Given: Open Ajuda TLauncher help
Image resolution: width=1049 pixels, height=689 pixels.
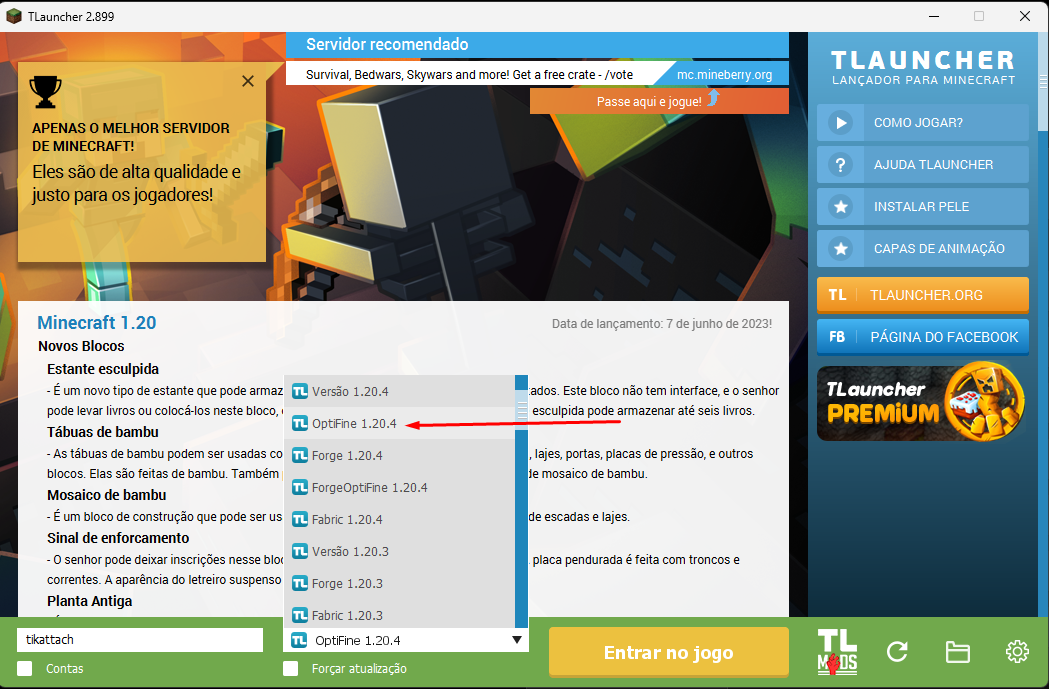Looking at the screenshot, I should click(x=923, y=165).
